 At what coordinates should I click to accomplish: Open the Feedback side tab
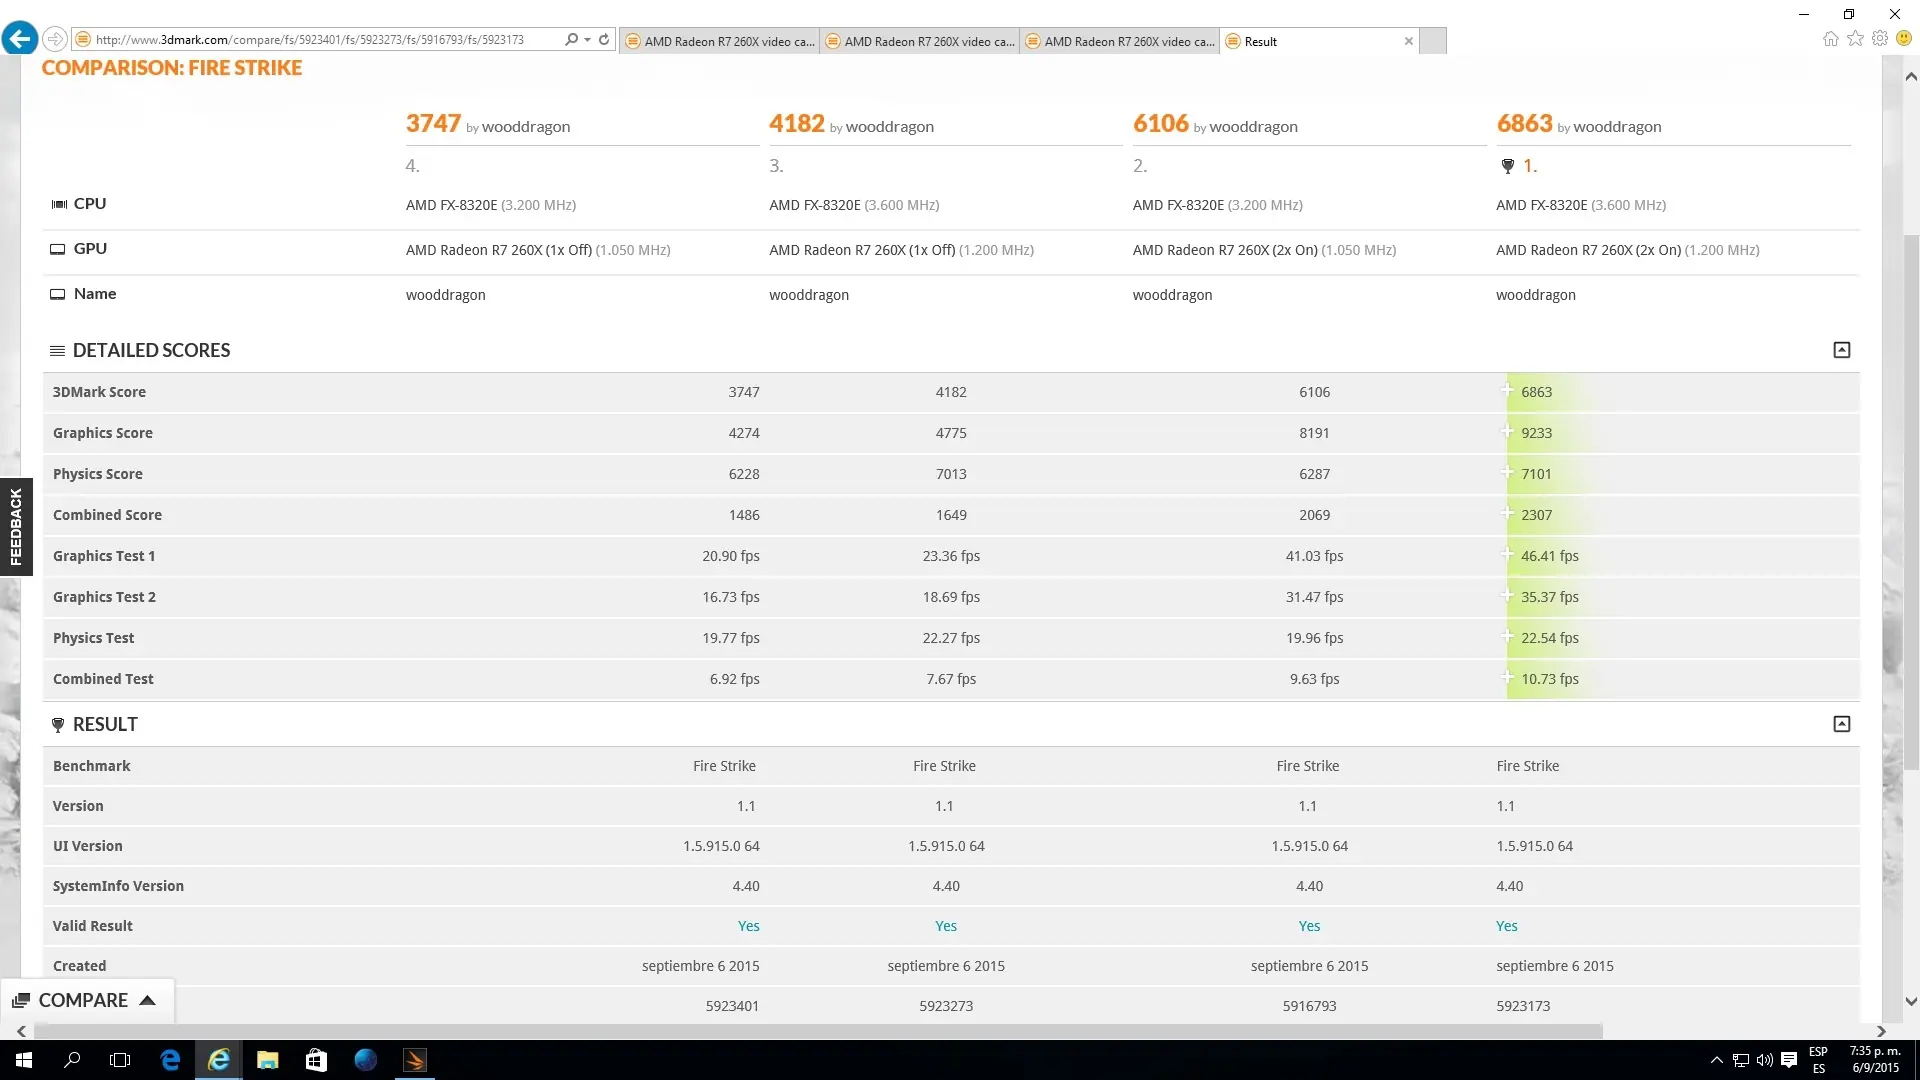(x=16, y=527)
